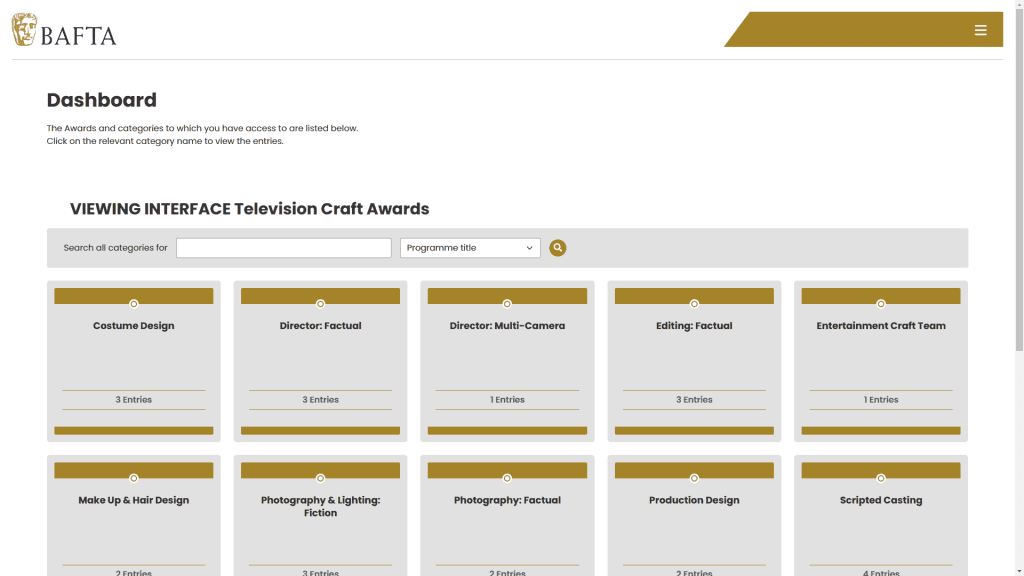Click the circle icon above Entertainment Craft Team

point(881,304)
